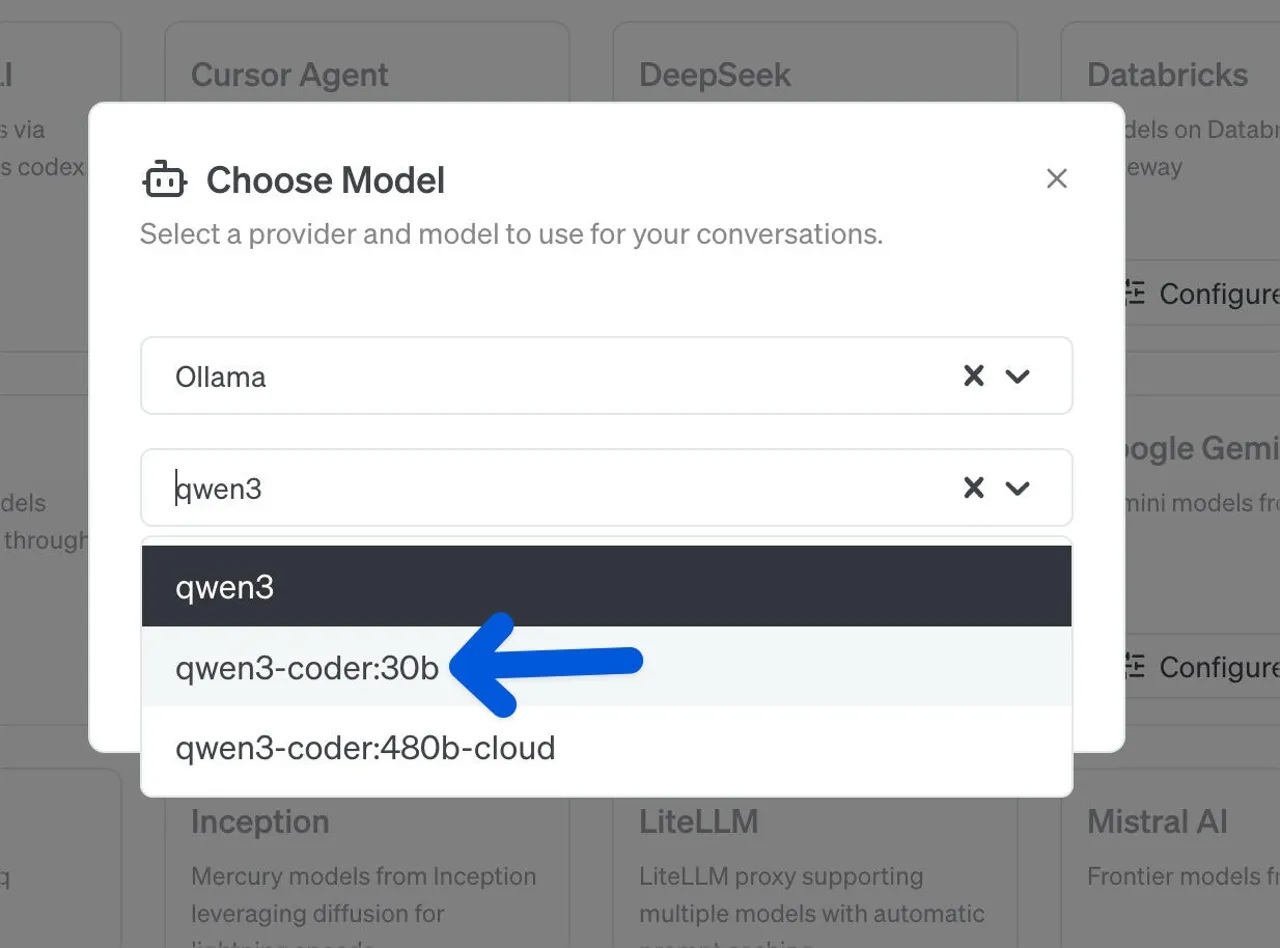Click the Configure sliders icon near Databricks
The image size is (1280, 948).
click(1134, 293)
